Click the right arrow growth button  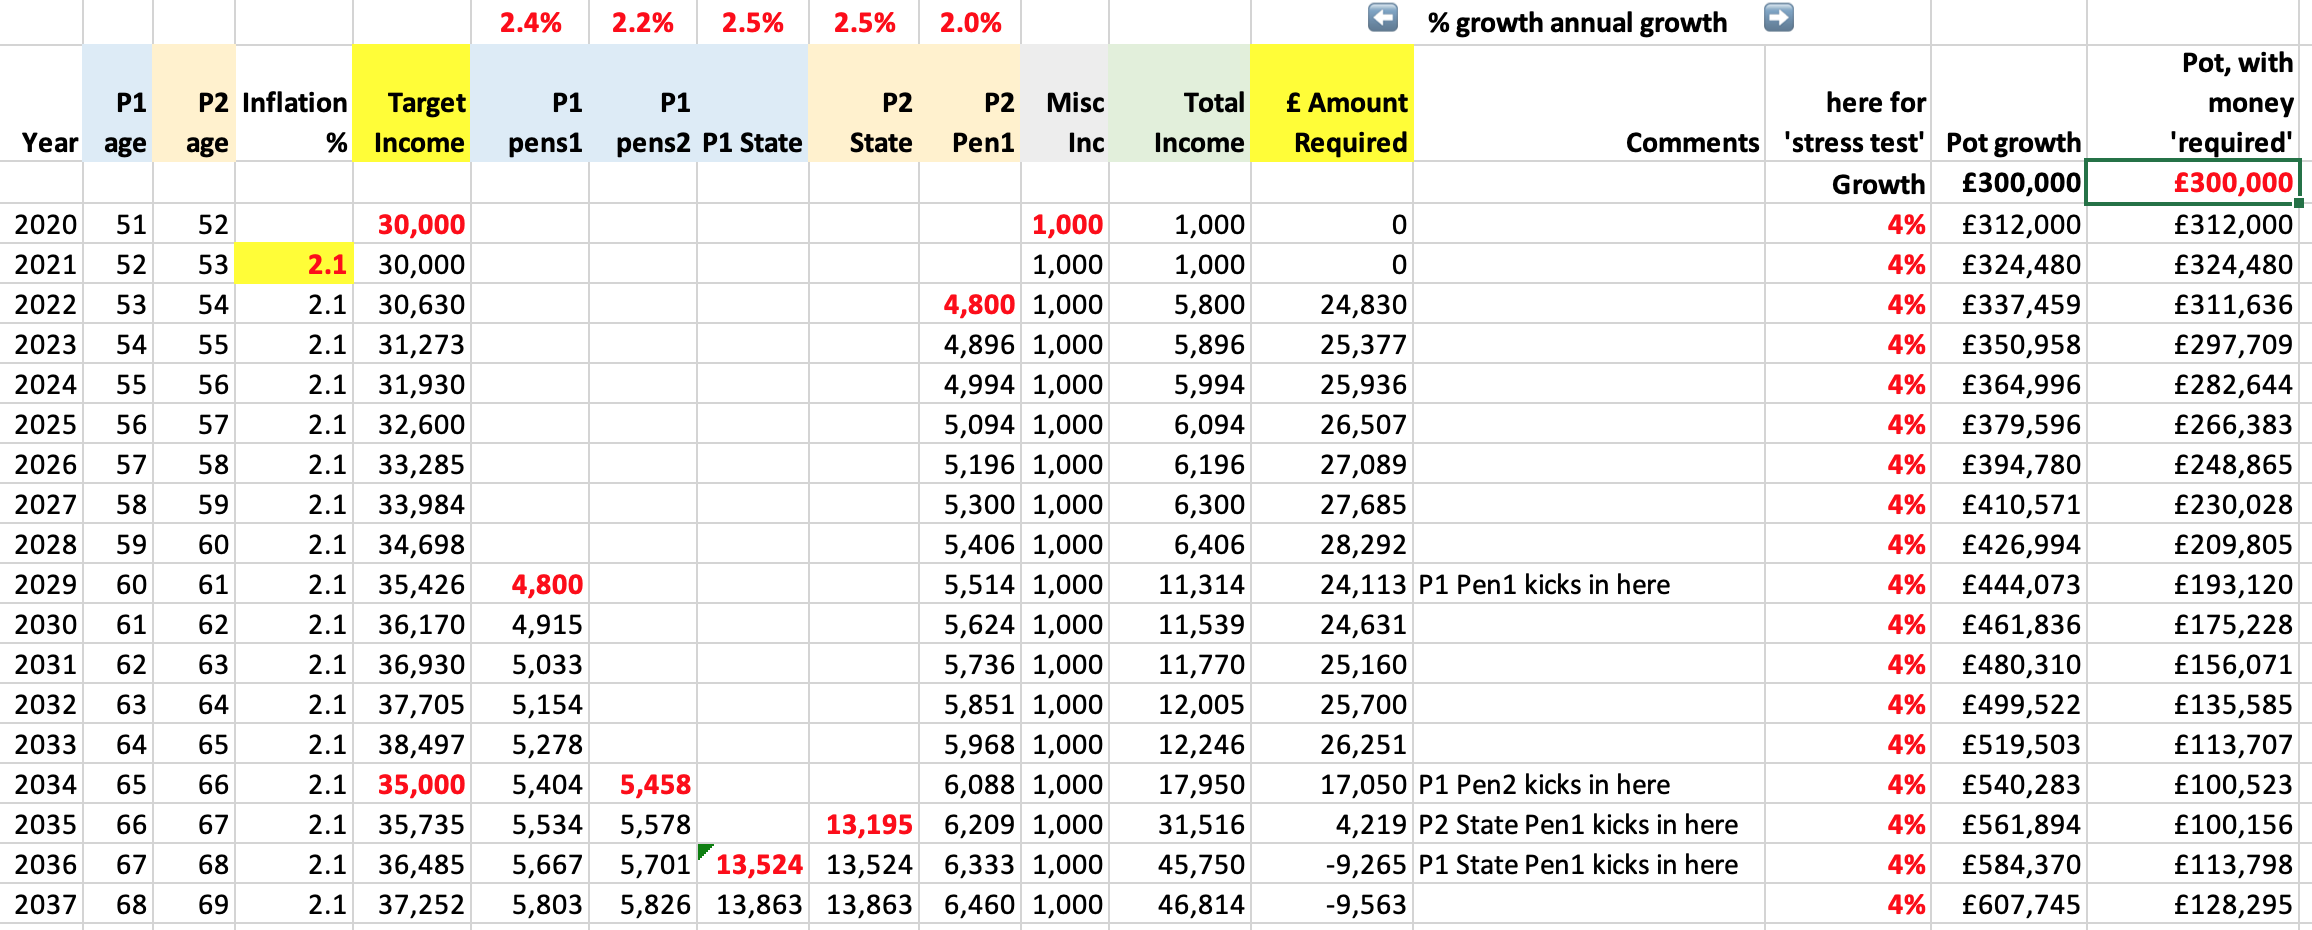[1778, 18]
